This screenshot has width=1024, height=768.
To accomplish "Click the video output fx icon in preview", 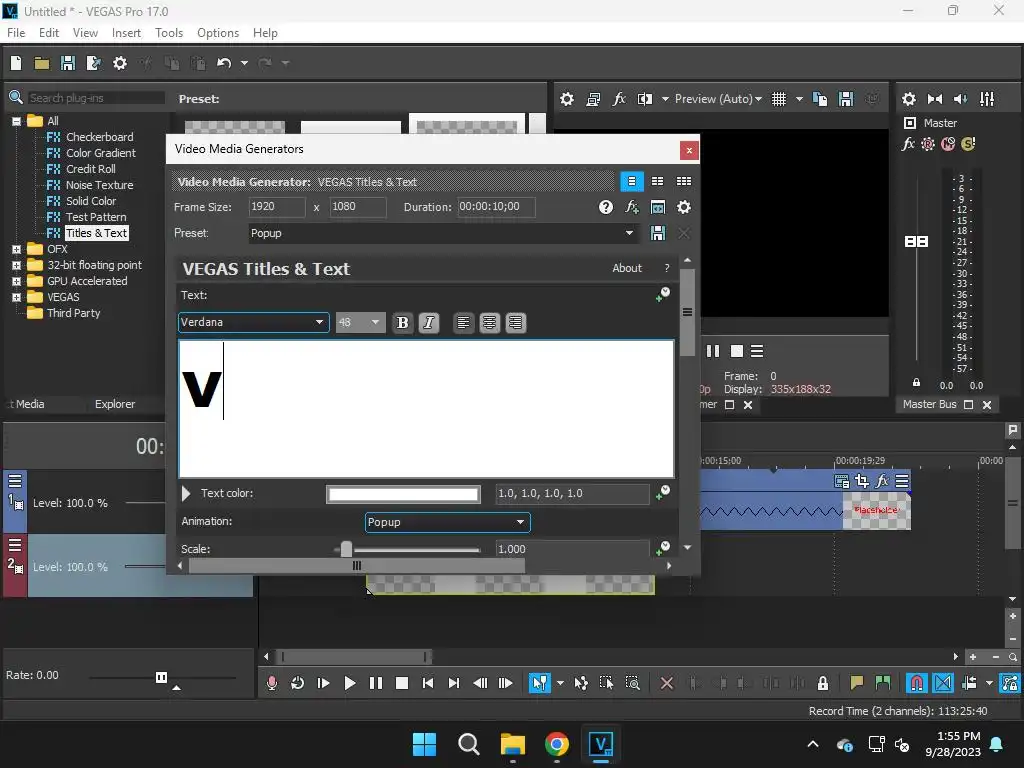I will tap(619, 99).
